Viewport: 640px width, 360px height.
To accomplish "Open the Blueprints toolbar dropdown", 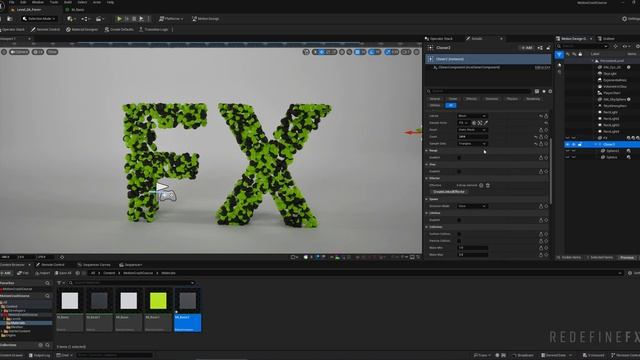I will (85, 19).
